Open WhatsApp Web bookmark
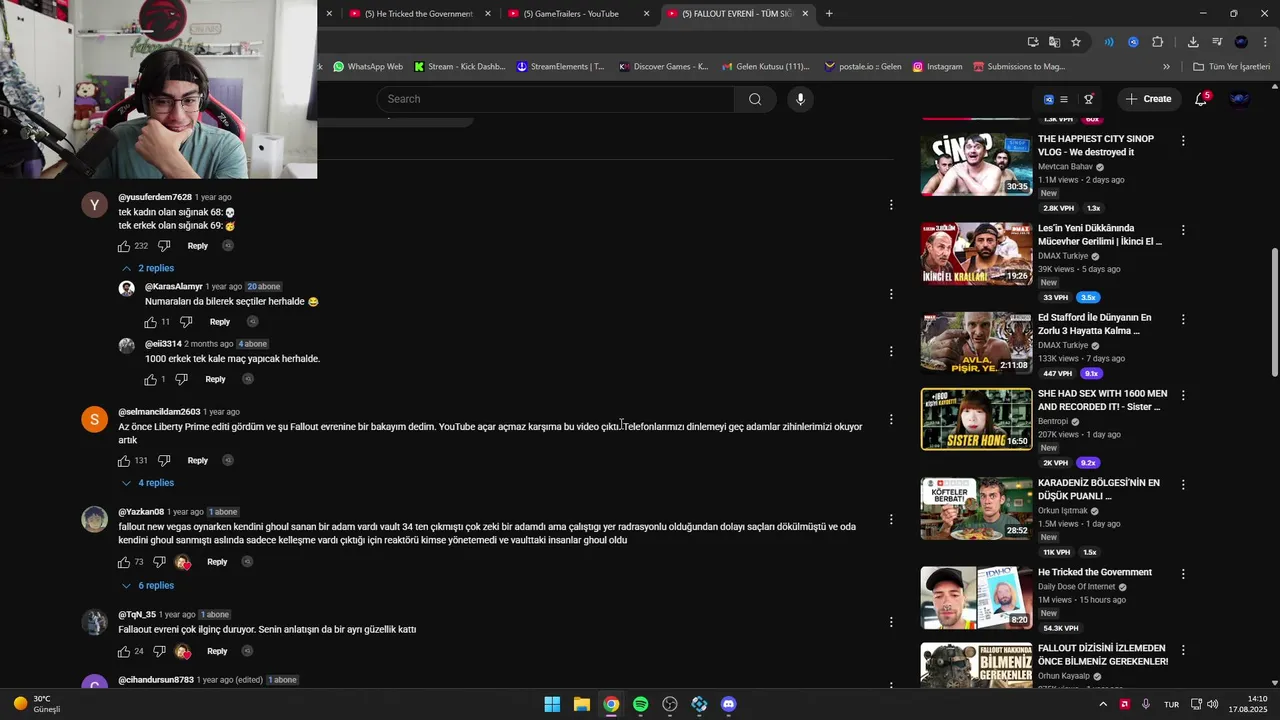The width and height of the screenshot is (1280, 720). pyautogui.click(x=367, y=67)
